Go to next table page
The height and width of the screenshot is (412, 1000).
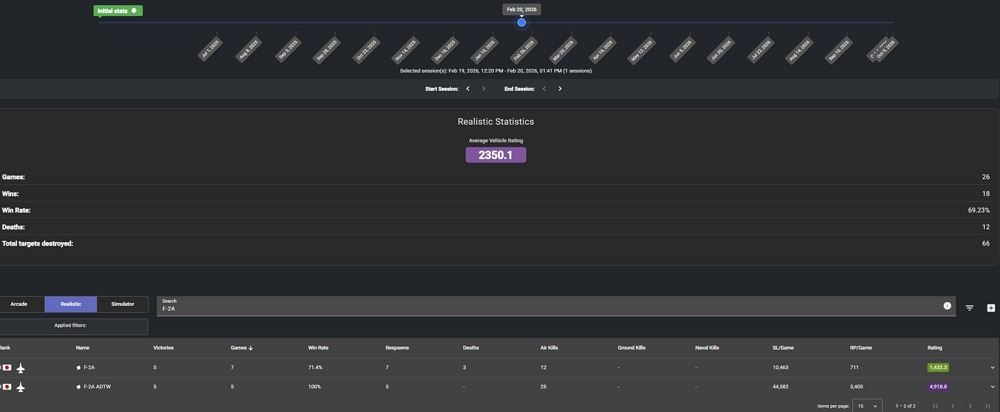coord(970,406)
